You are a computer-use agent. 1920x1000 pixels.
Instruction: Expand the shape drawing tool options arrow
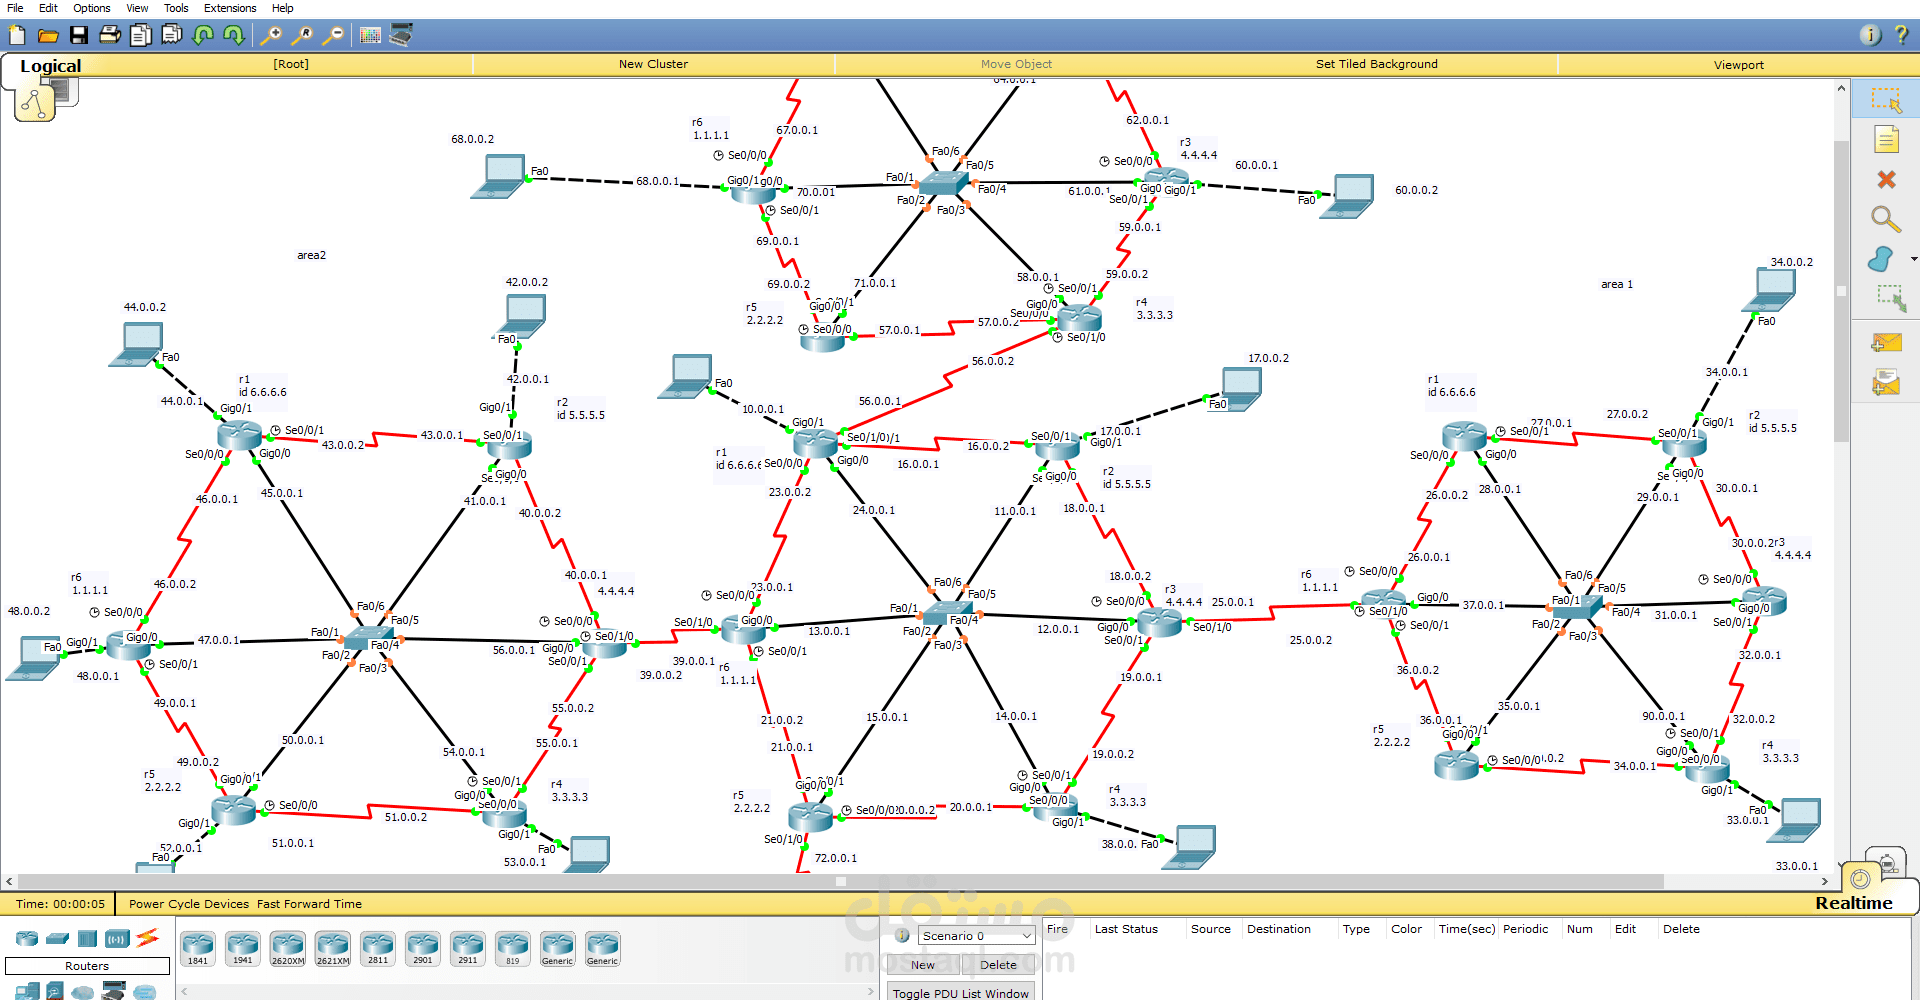tap(1913, 258)
